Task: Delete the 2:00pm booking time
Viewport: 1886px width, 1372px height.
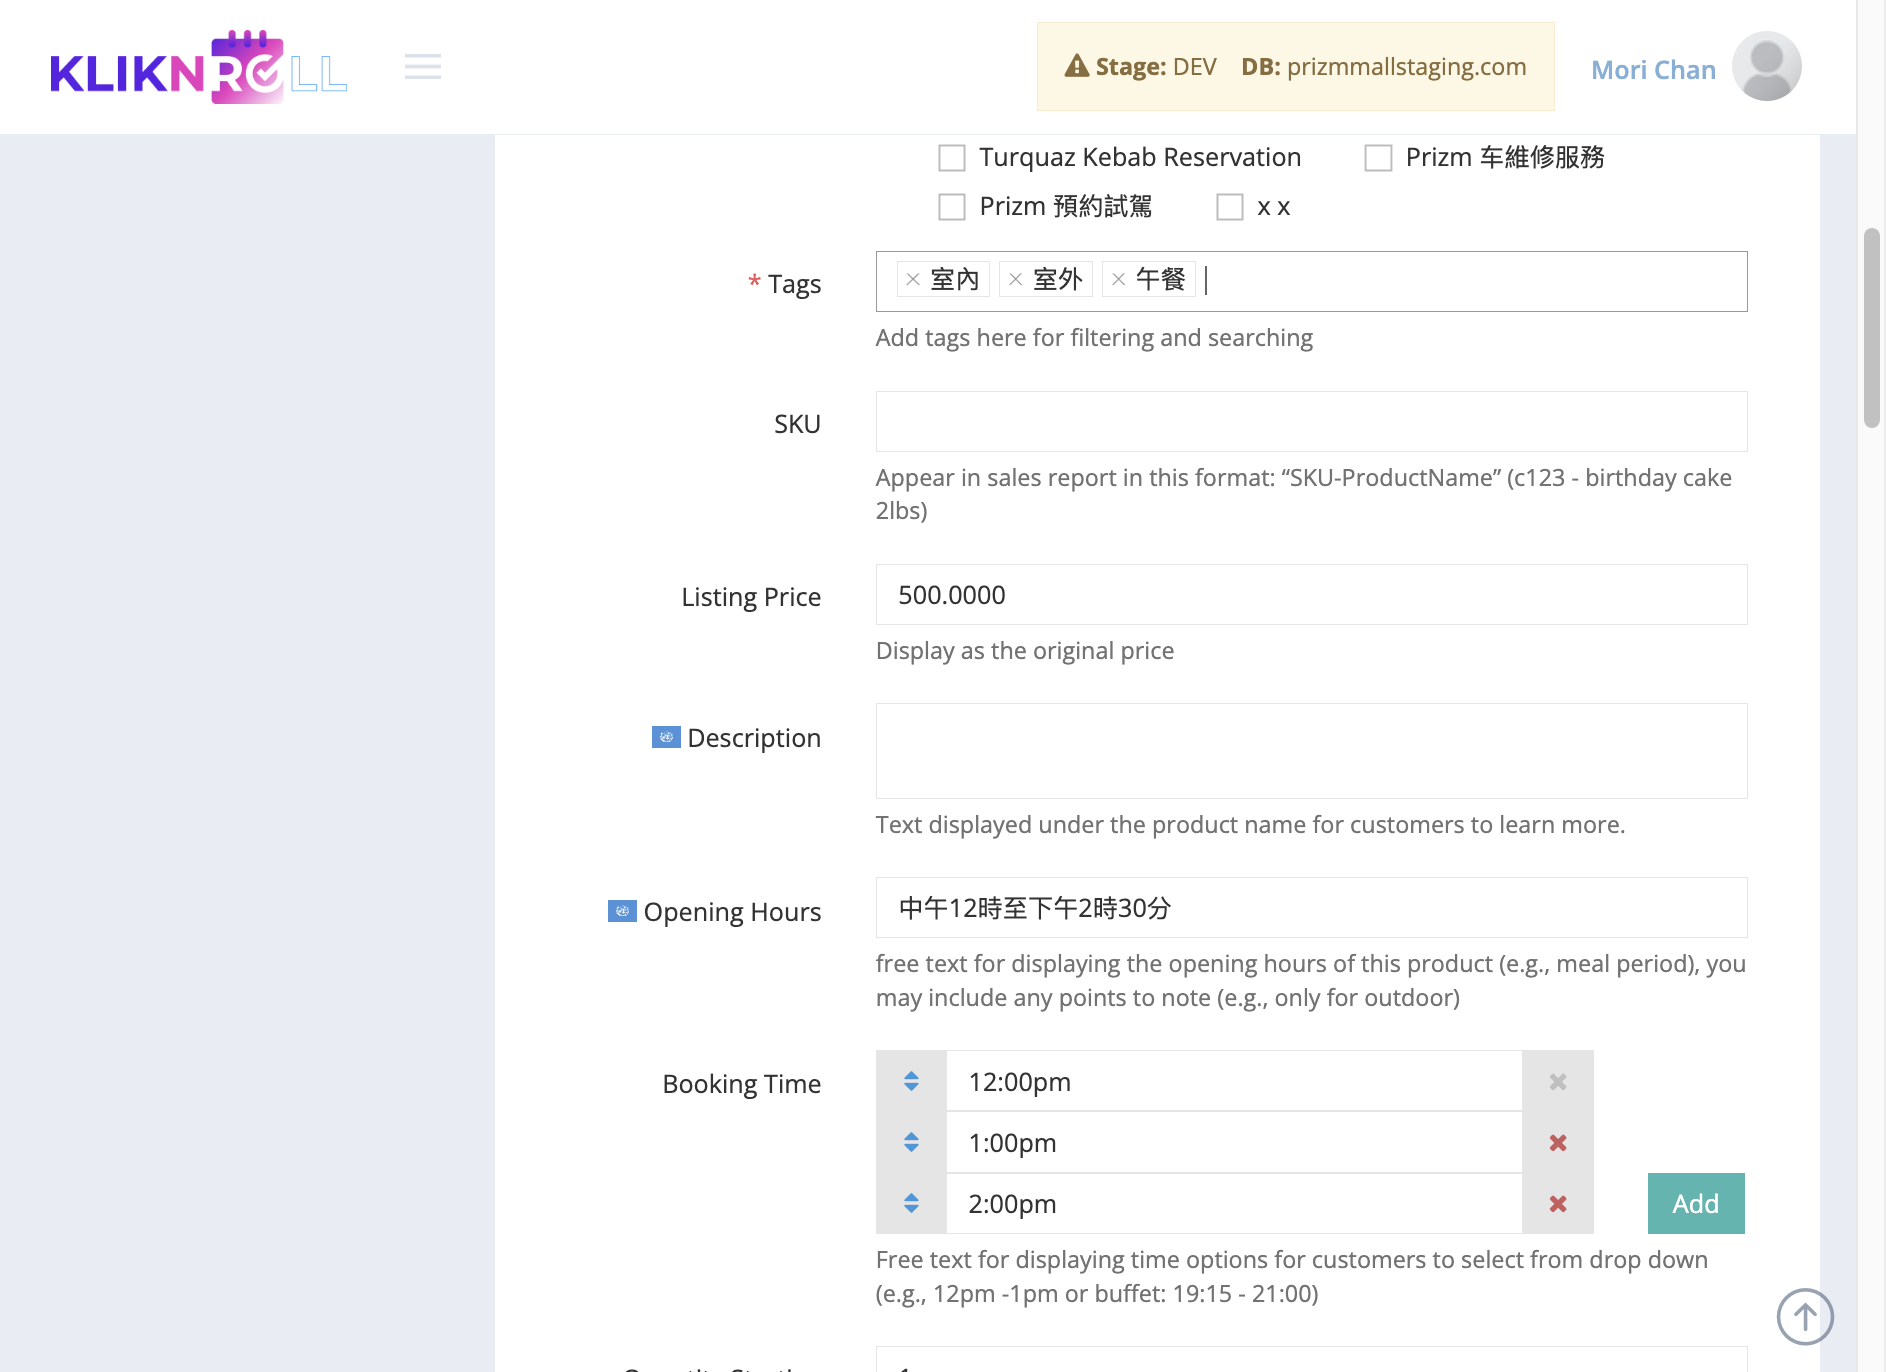Action: tap(1557, 1203)
